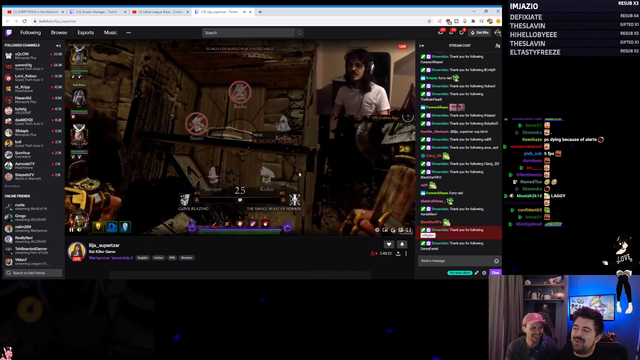Screen dimensions: 640x360
Task: Open the Prime loot crown icon
Action: [441, 33]
